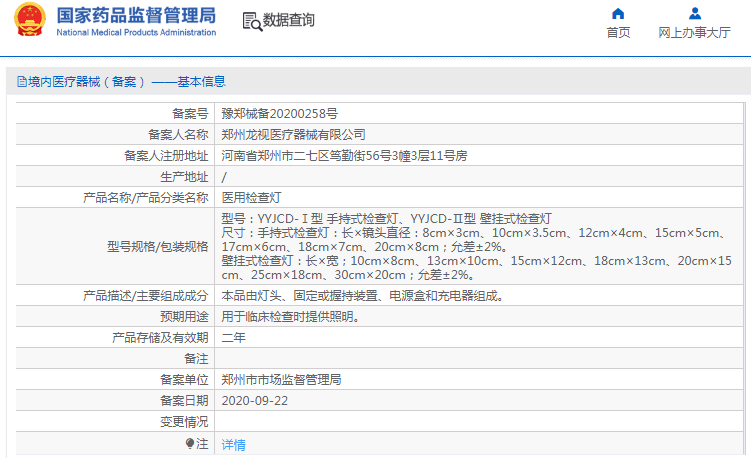This screenshot has width=751, height=458.
Task: Click the person icon above 网上办事大厅
Action: click(x=695, y=14)
